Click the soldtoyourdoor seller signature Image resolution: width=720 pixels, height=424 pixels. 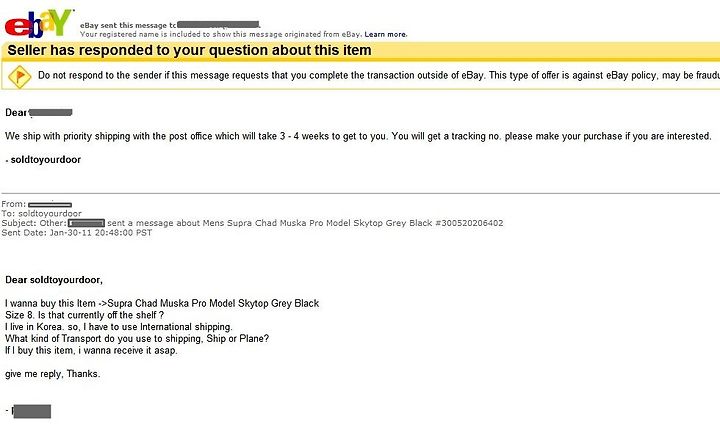pos(45,160)
